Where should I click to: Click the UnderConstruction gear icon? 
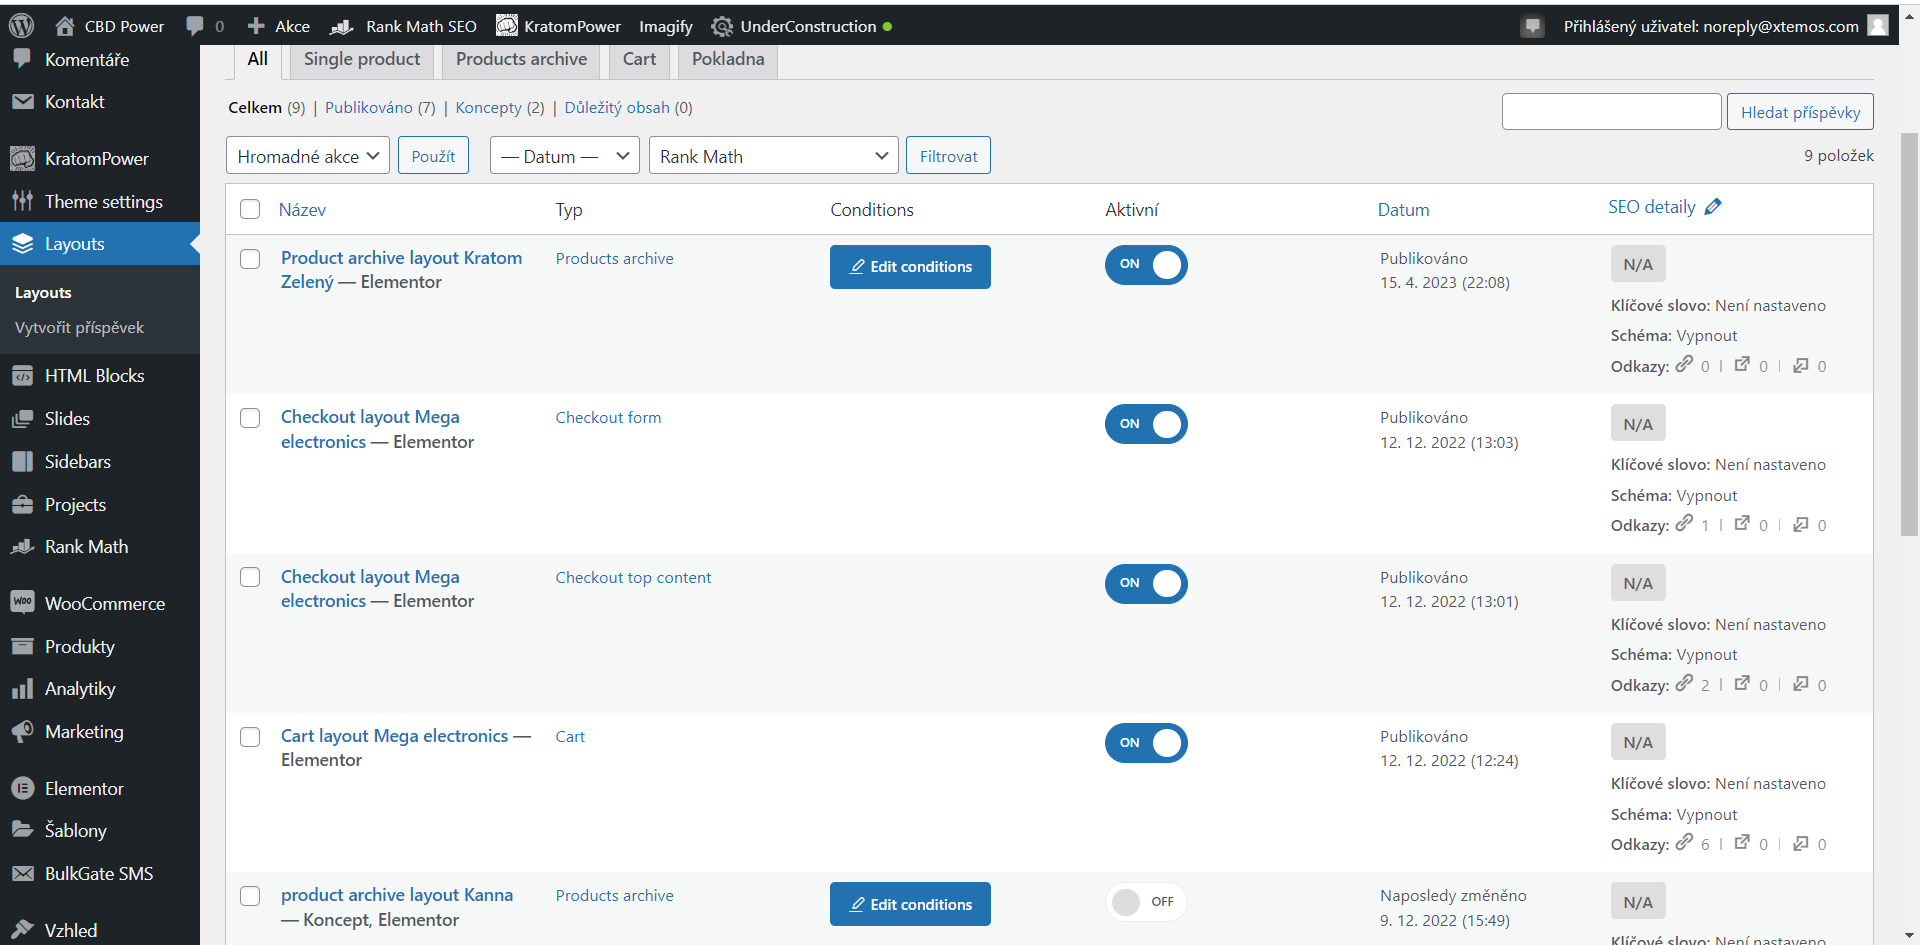[722, 26]
